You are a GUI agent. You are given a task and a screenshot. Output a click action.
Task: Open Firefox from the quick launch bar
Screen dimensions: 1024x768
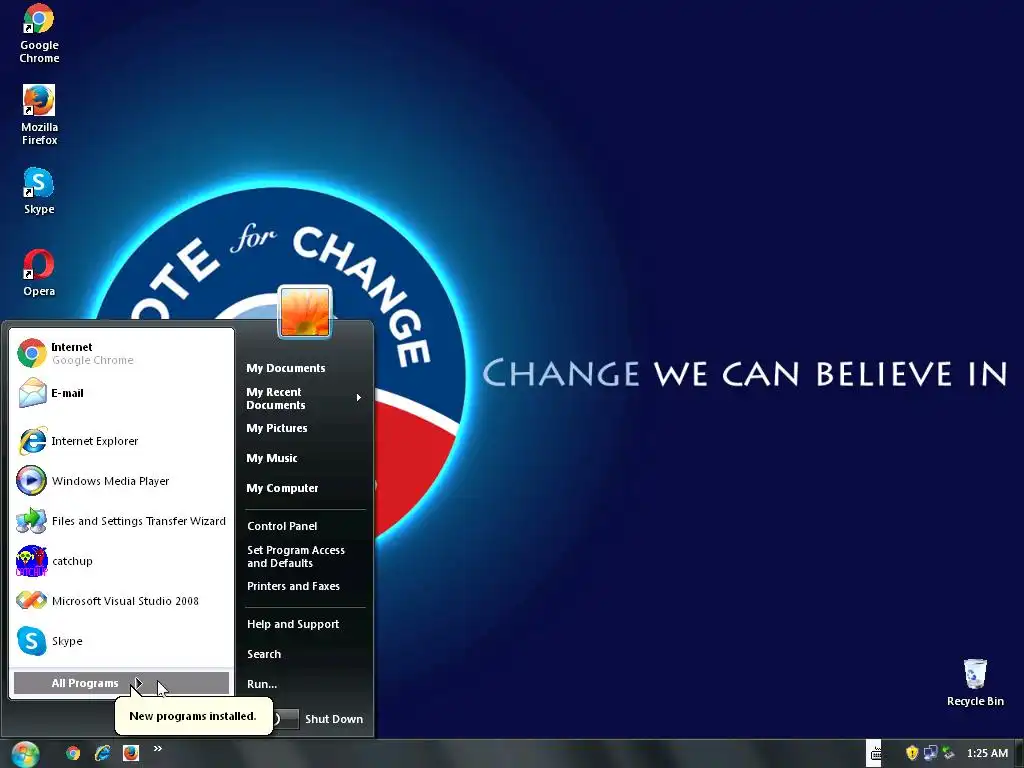pos(131,754)
